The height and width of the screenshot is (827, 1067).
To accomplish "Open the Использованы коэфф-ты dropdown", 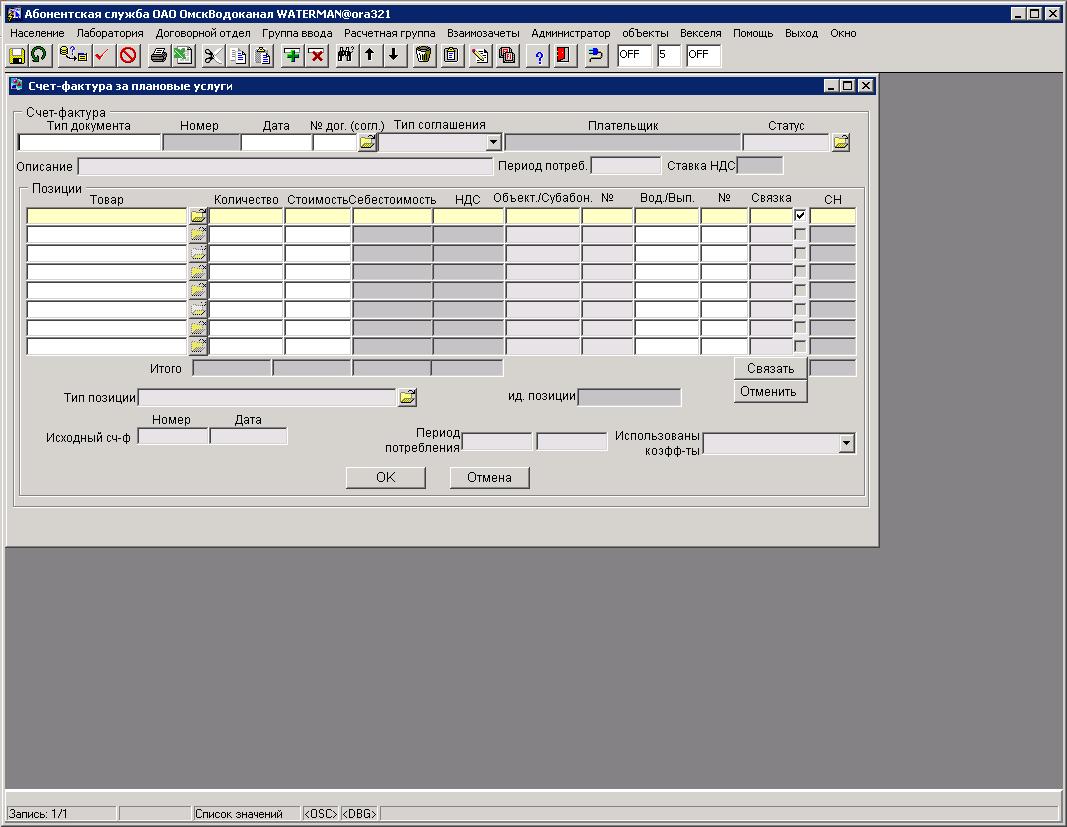I will tap(846, 443).
